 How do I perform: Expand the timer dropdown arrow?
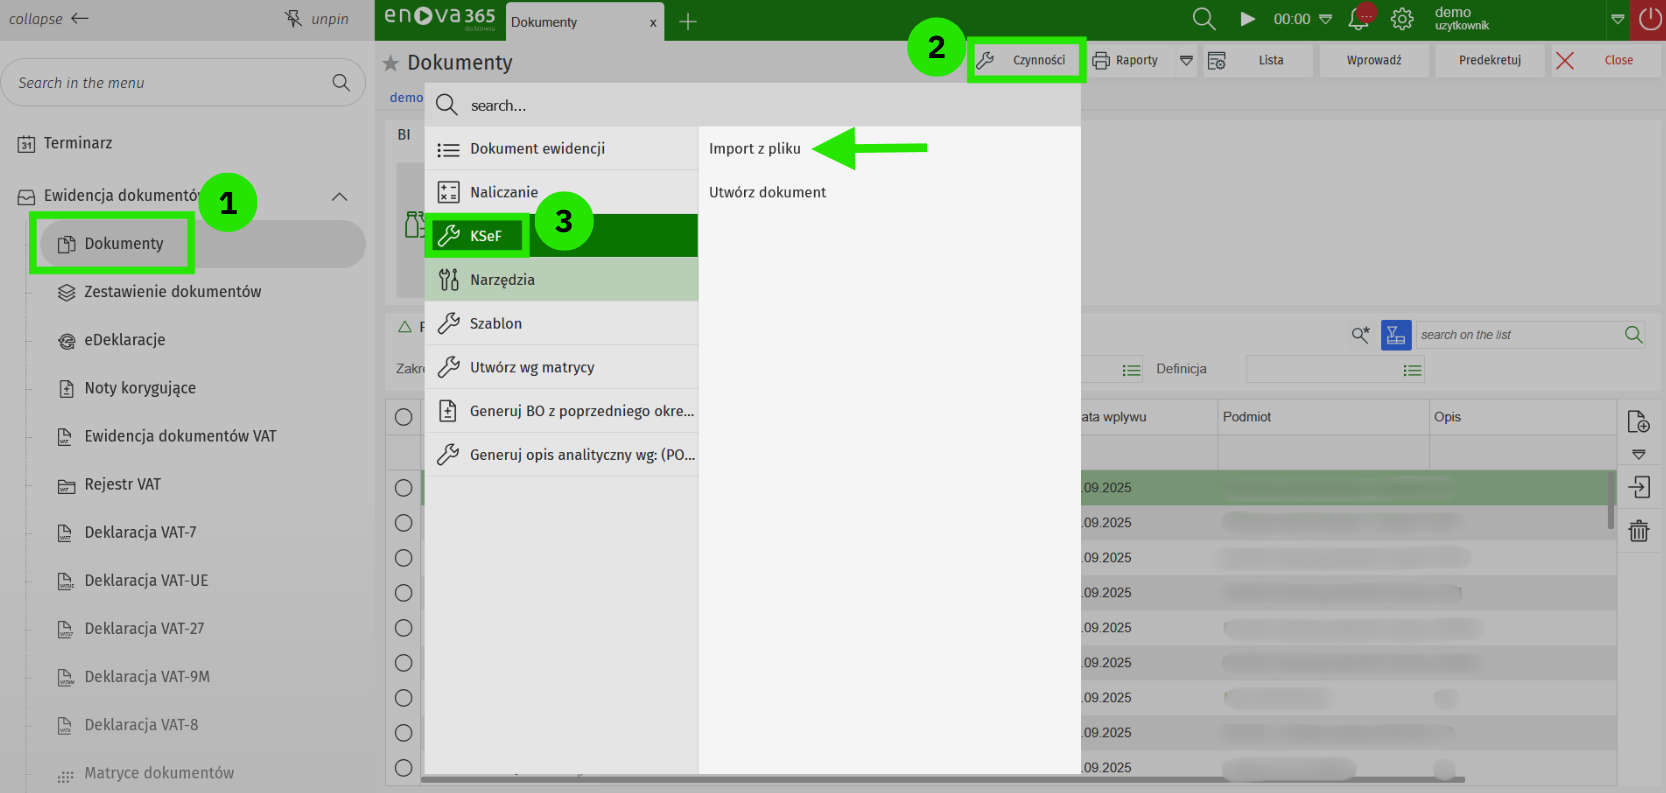coord(1326,19)
